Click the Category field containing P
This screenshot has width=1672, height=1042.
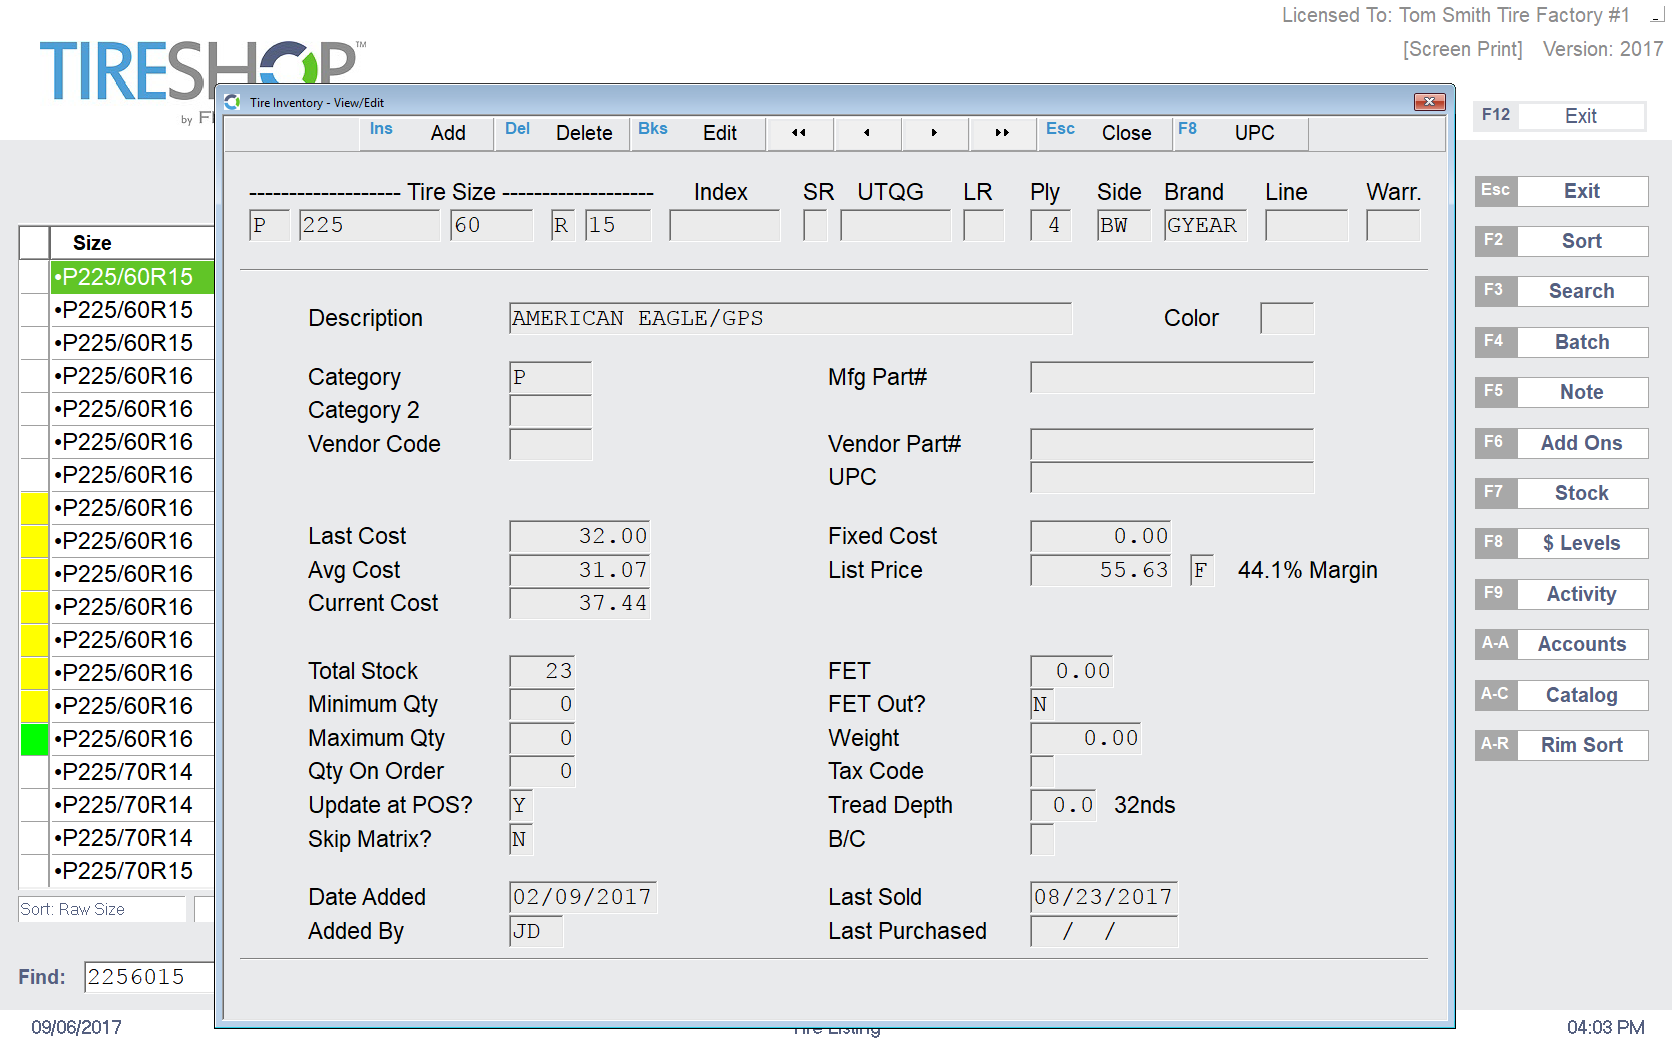tap(550, 377)
